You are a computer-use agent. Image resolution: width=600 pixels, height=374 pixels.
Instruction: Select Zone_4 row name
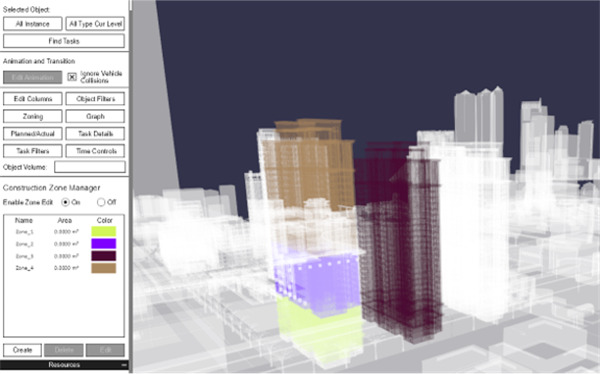[x=24, y=268]
